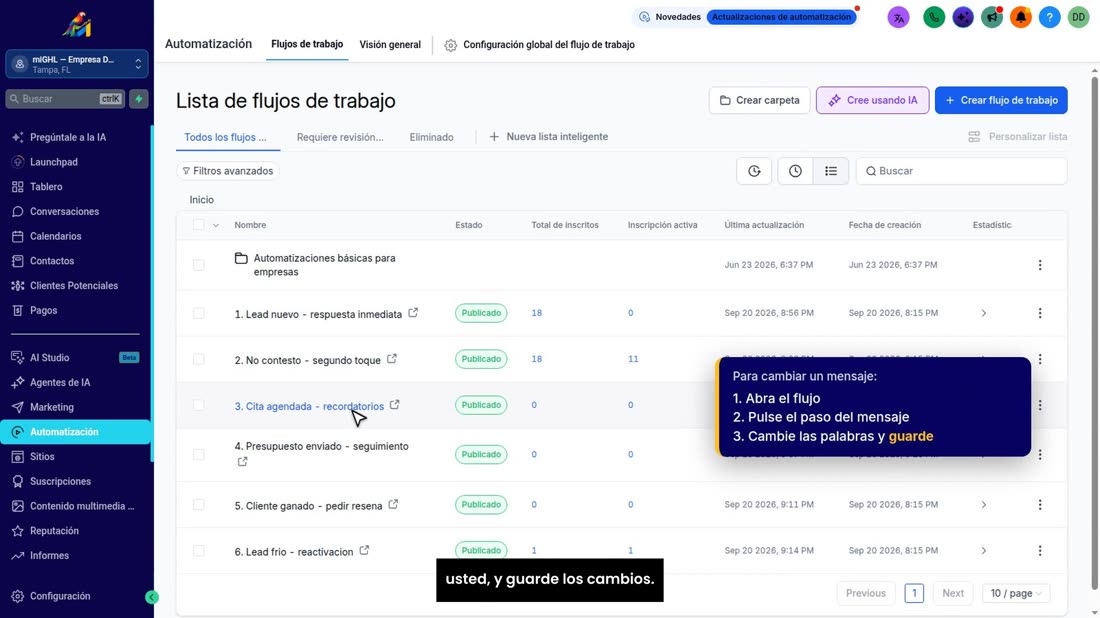Toggle the select-all header checkbox
Image resolution: width=1100 pixels, height=618 pixels.
(x=199, y=225)
